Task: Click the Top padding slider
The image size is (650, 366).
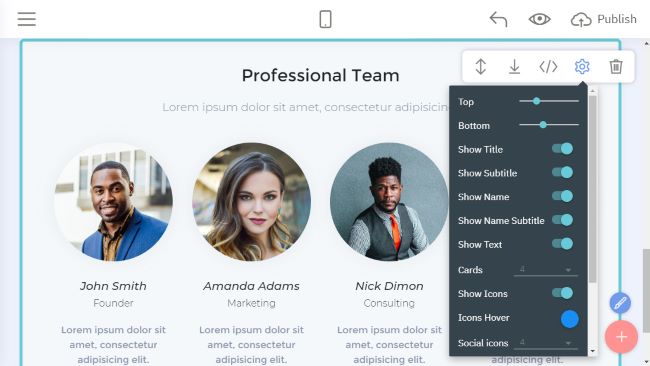Action: [x=549, y=101]
